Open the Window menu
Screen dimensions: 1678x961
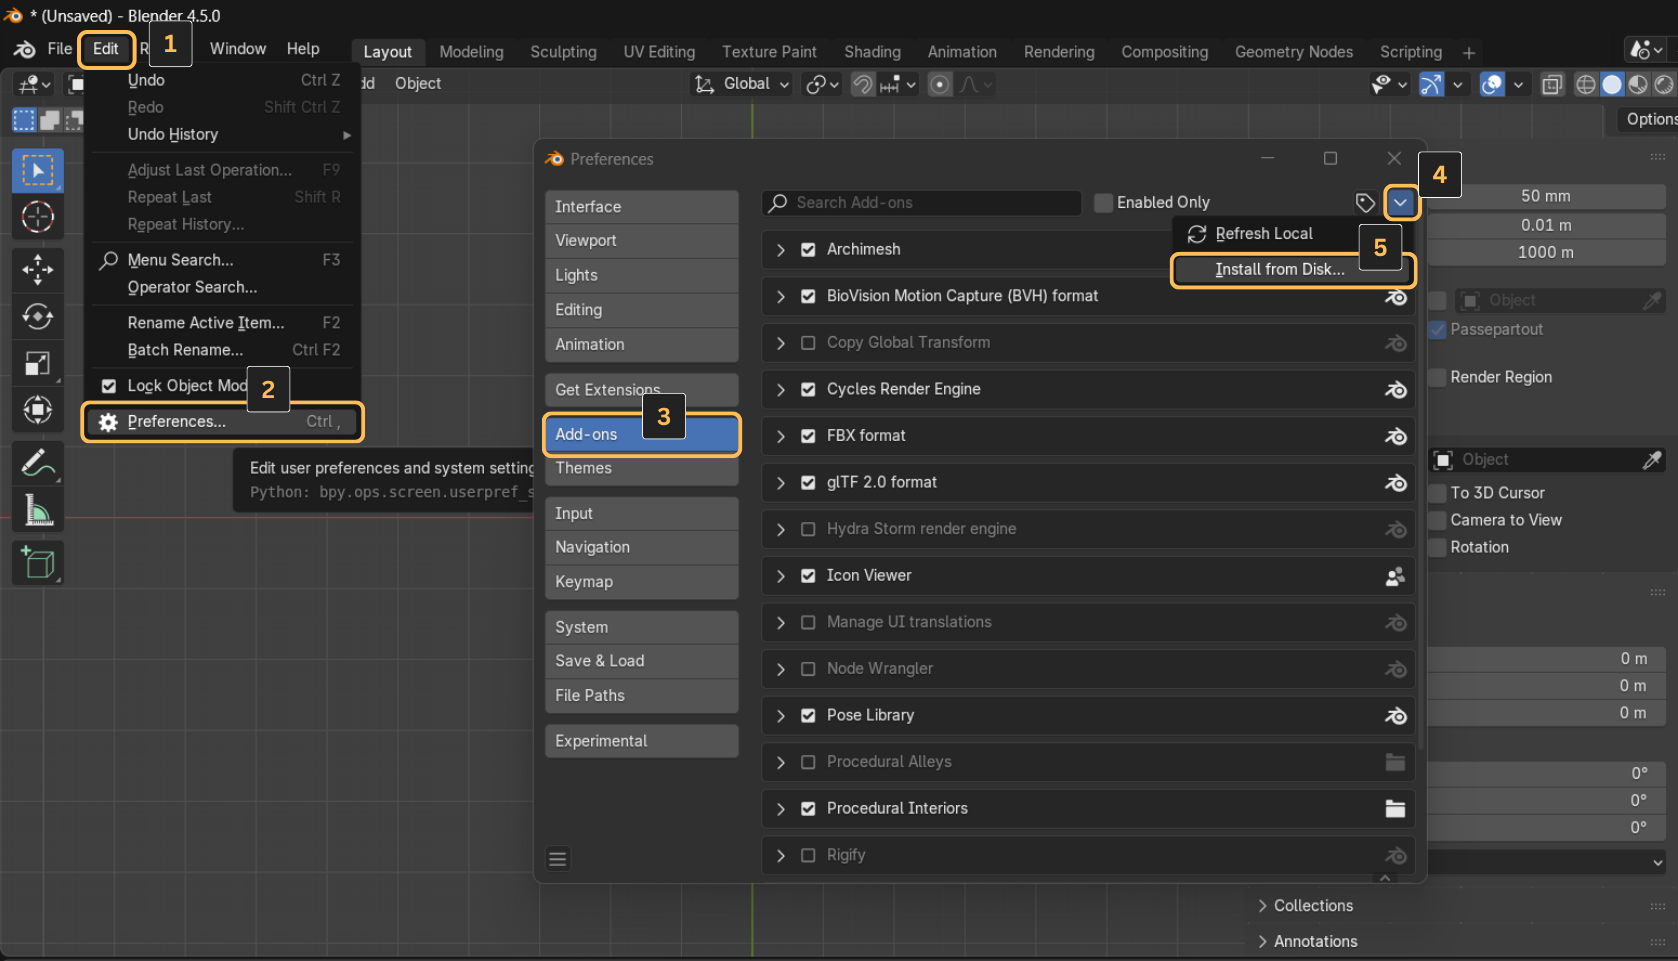click(238, 49)
